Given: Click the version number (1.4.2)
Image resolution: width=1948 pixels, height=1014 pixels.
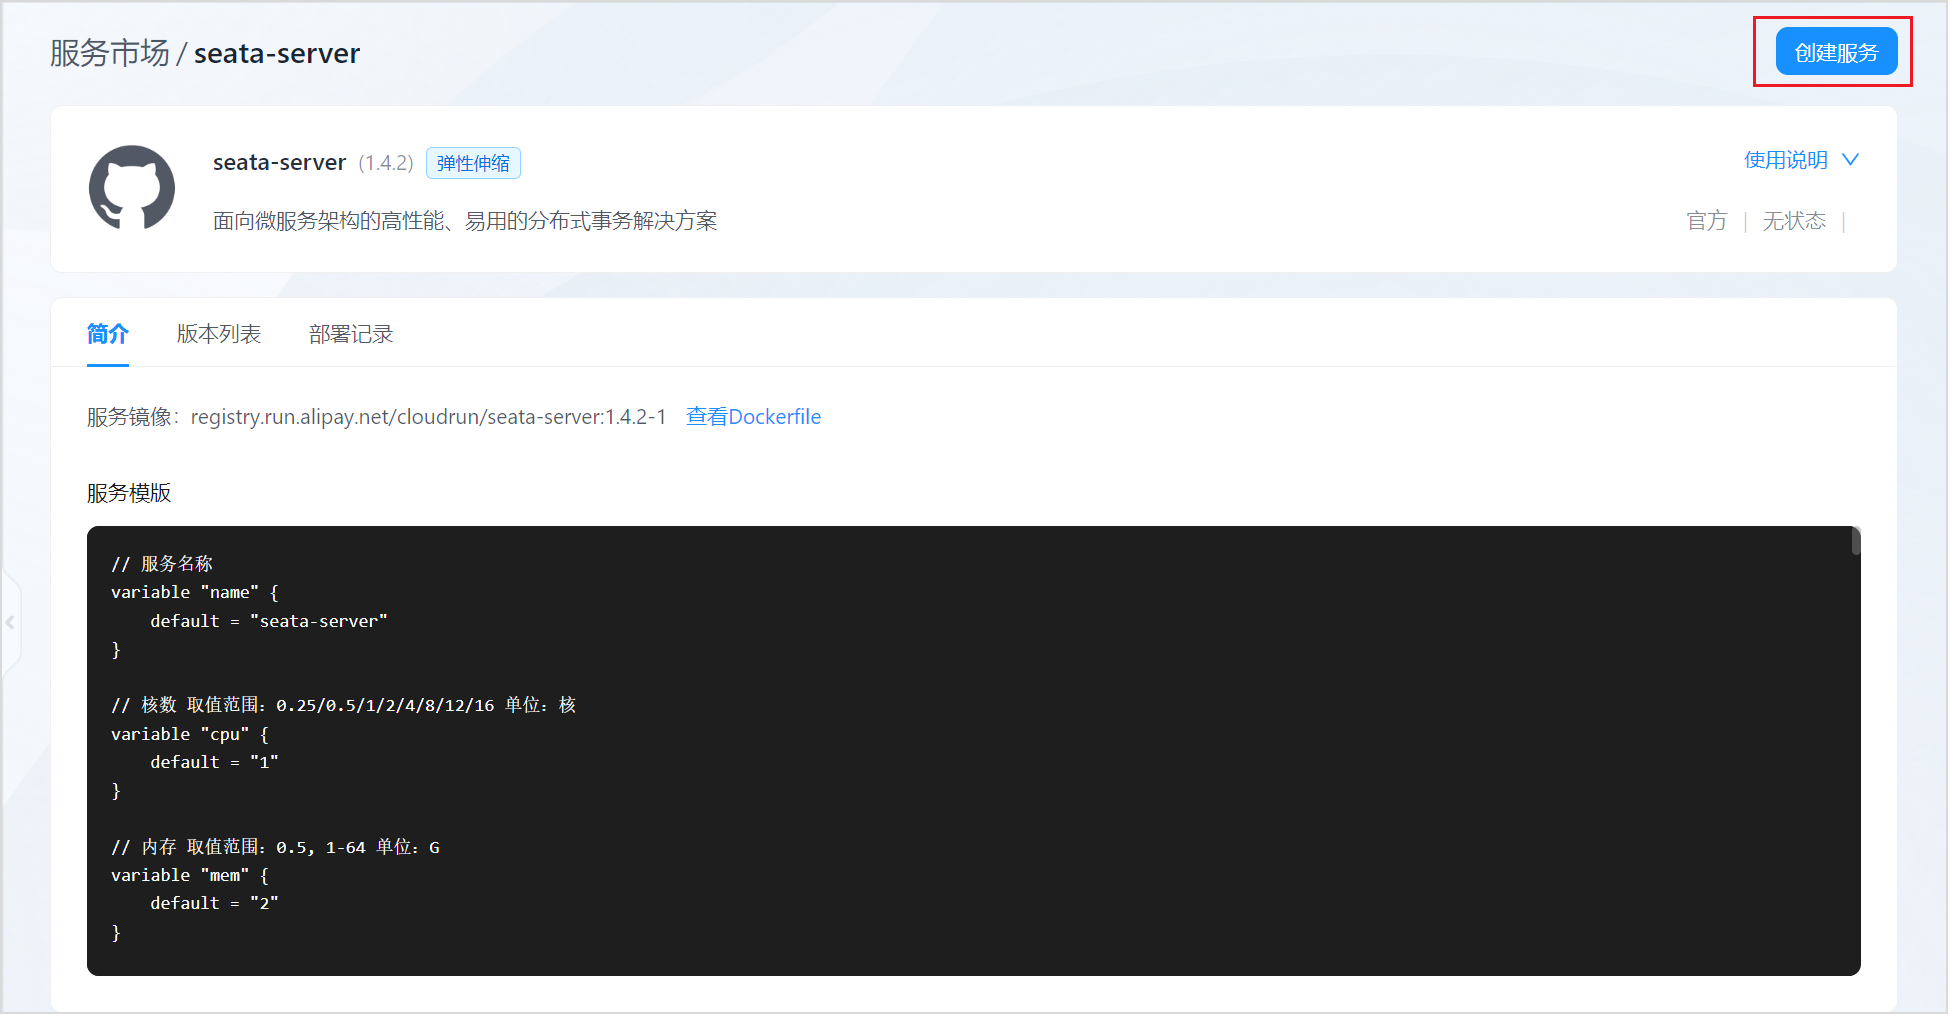Looking at the screenshot, I should pos(386,163).
